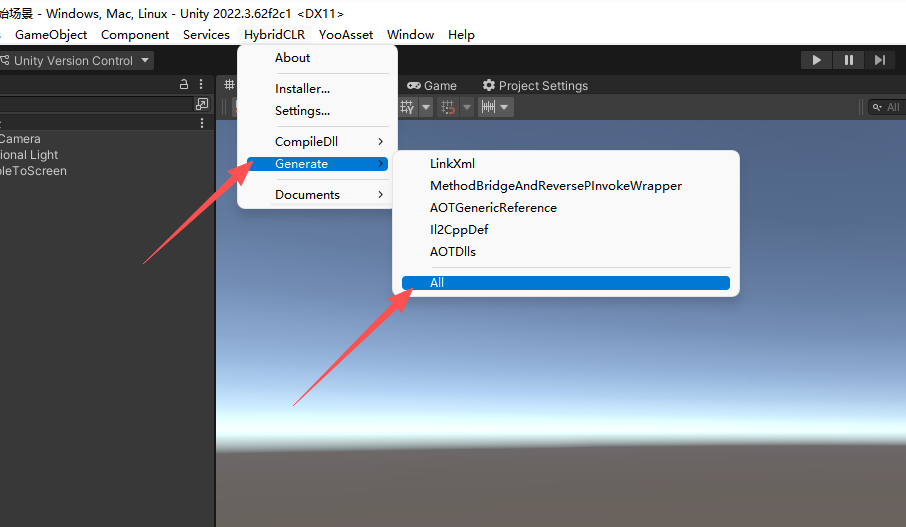Screen dimensions: 906x527
Task: Open the Services menu
Action: click(x=206, y=35)
